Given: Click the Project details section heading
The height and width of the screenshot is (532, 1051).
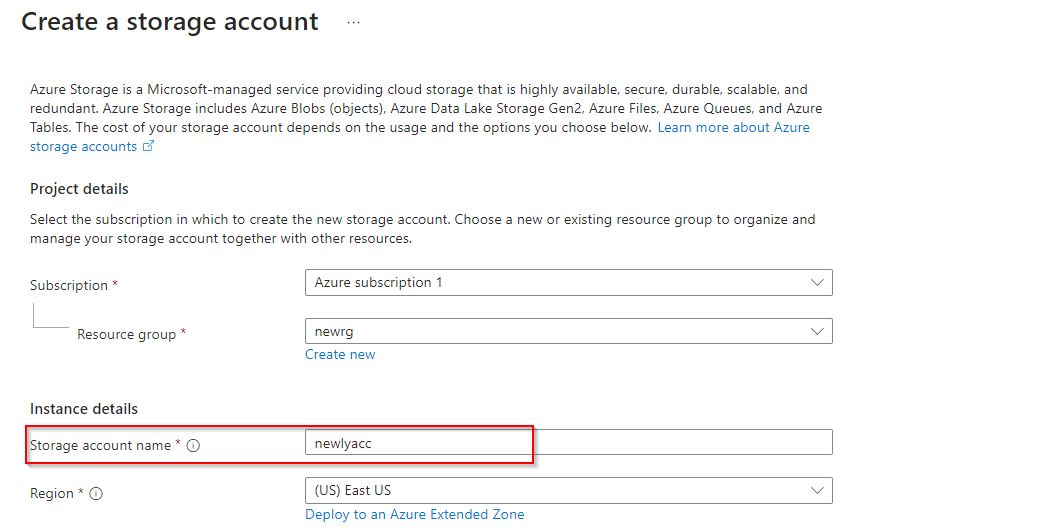Looking at the screenshot, I should point(79,189).
